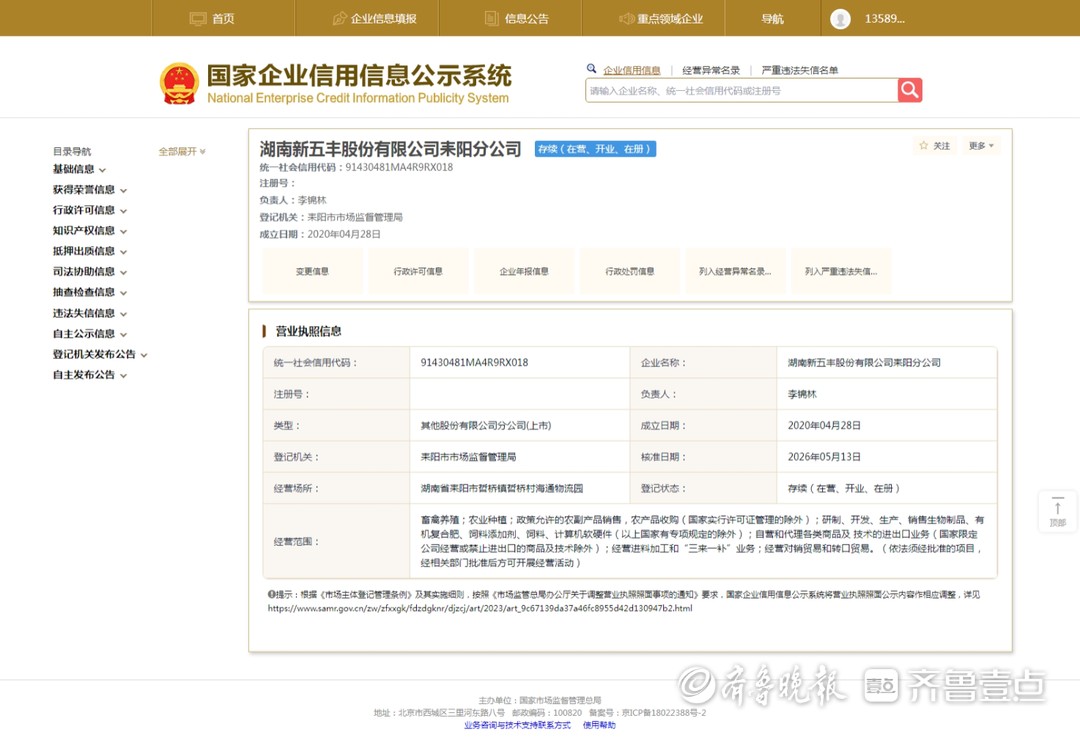Screen dimensions: 1080x743
Task: Click the 顶部 back-to-top arrow
Action: click(1057, 512)
